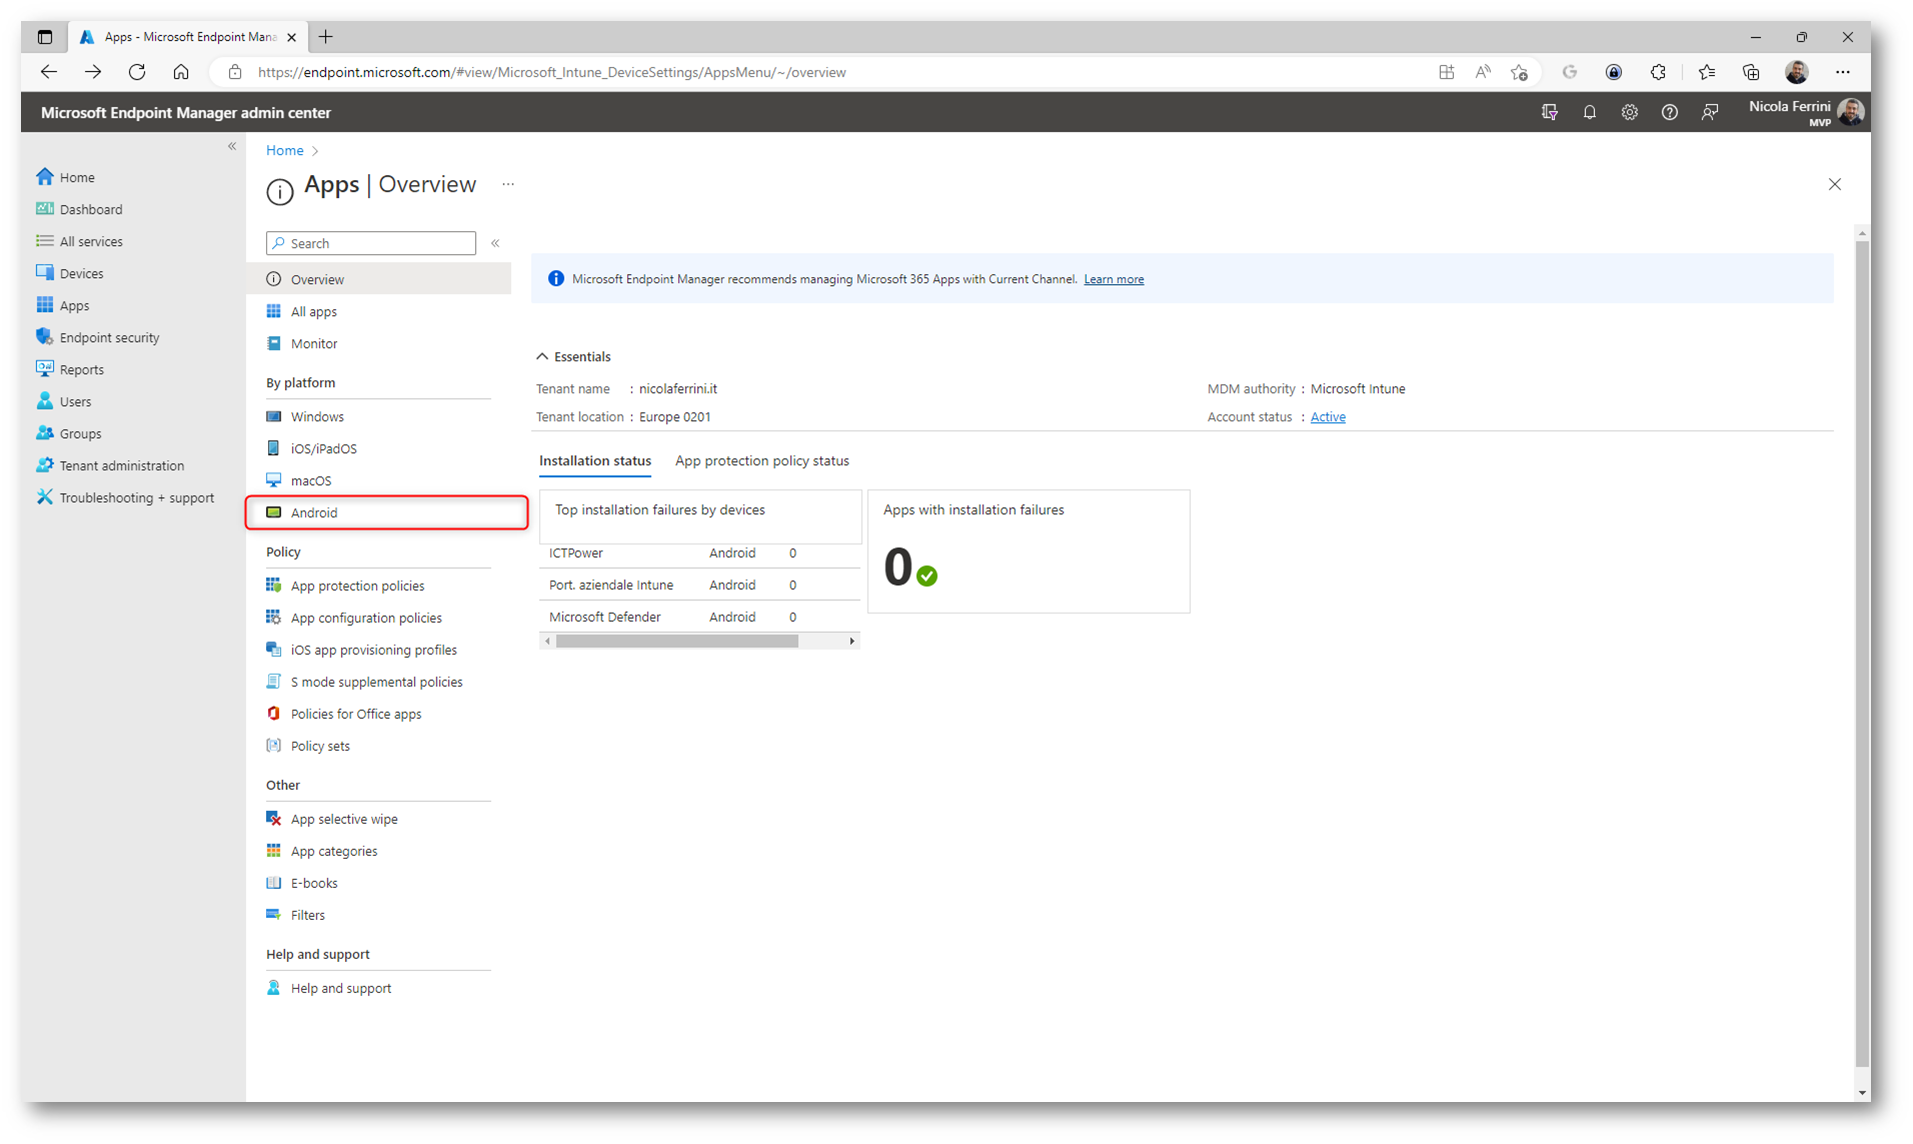
Task: Open Nicola Ferrini account avatar
Action: pyautogui.click(x=1850, y=112)
